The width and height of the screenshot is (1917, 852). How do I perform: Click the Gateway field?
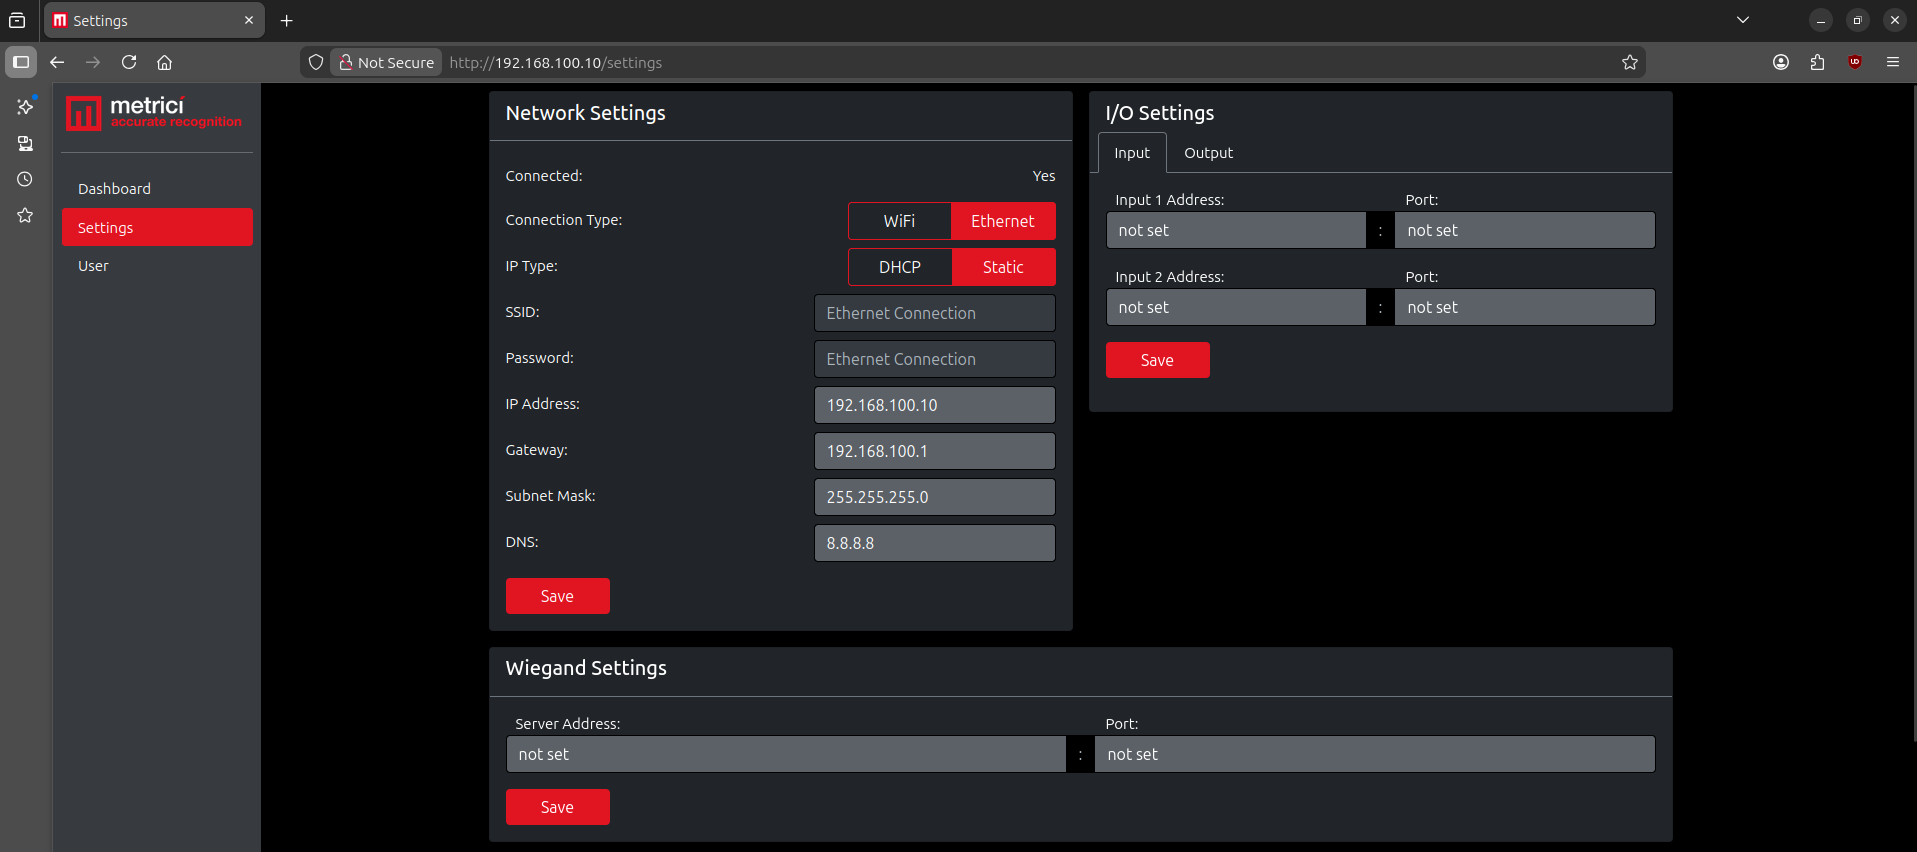[934, 451]
